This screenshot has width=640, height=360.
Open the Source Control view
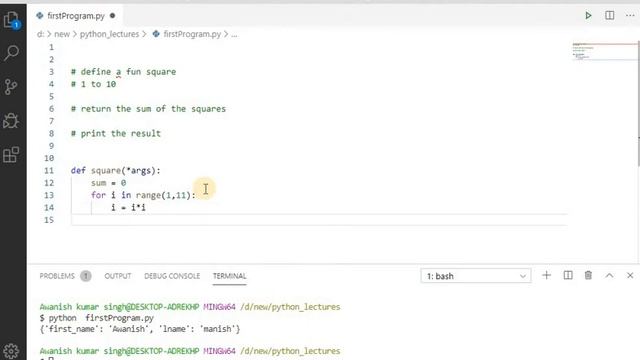point(11,87)
